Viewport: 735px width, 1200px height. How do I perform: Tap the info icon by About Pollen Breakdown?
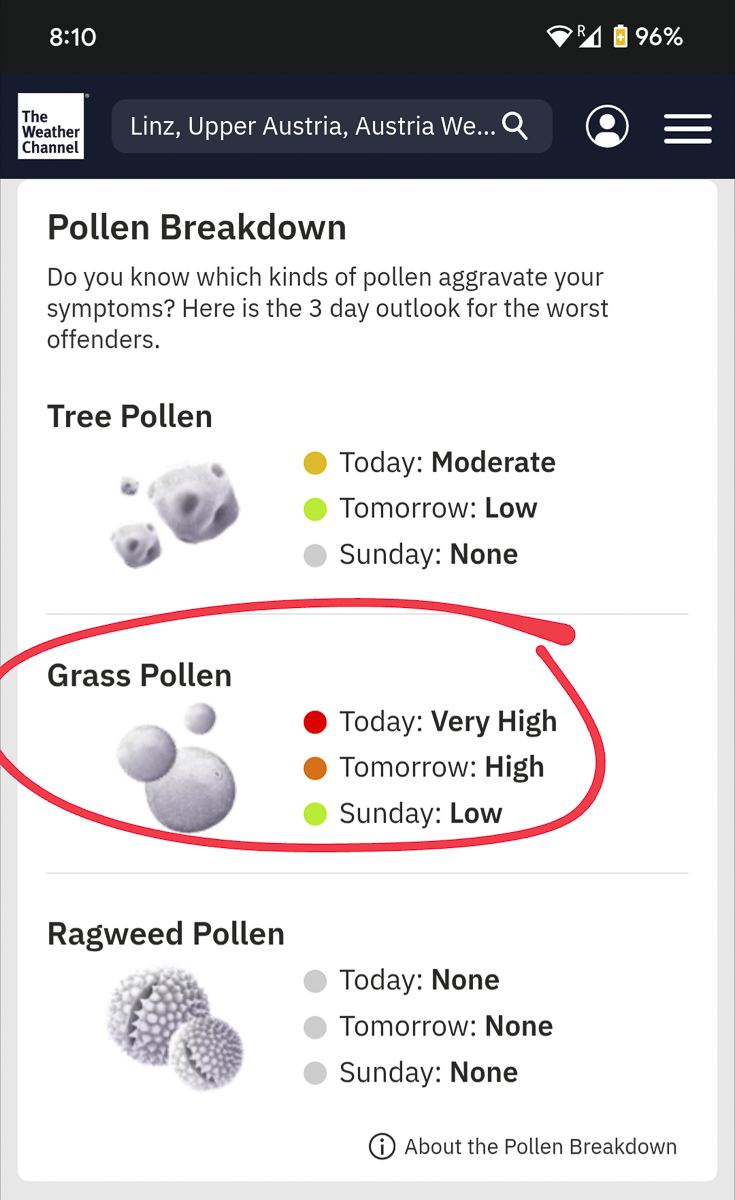click(382, 1146)
